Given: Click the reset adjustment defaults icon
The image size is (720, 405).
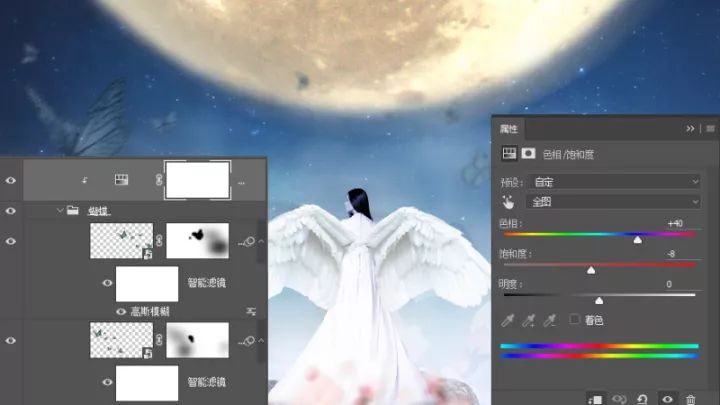Looking at the screenshot, I should 642,399.
